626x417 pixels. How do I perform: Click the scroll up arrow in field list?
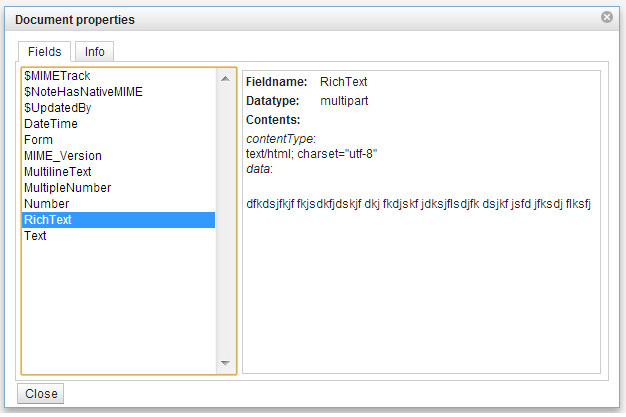(x=225, y=79)
